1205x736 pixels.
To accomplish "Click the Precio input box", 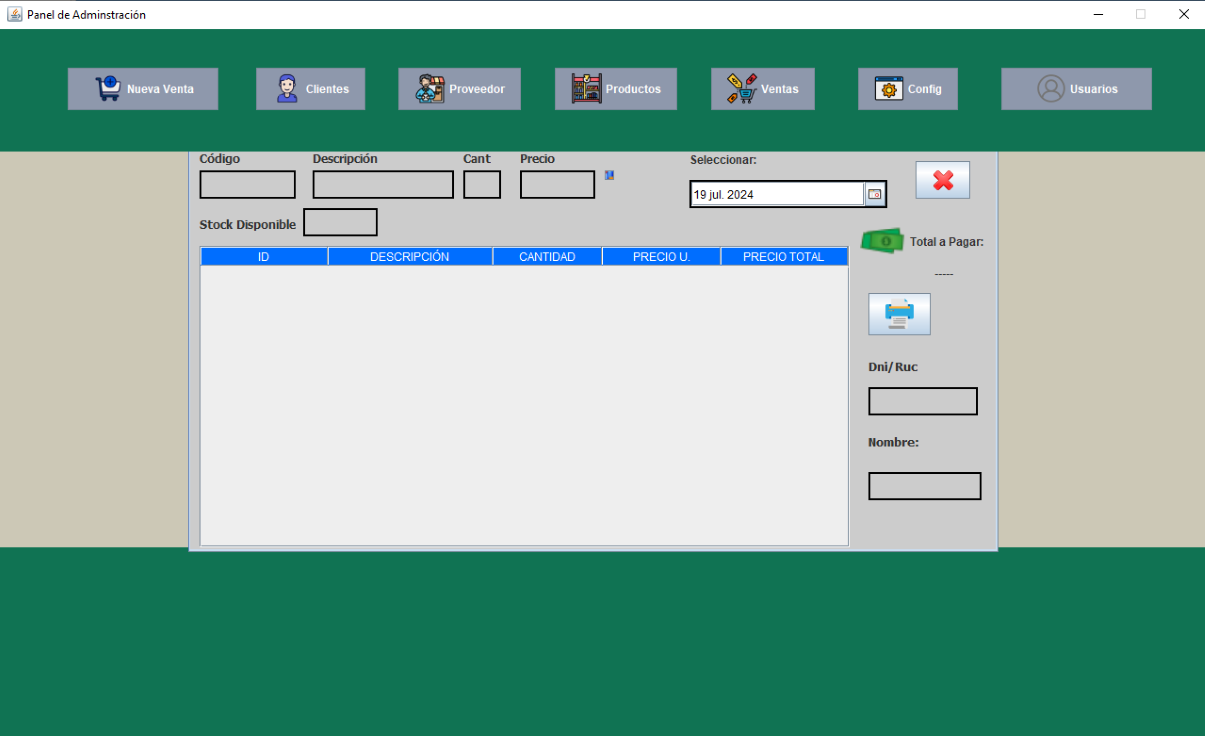I will point(557,185).
